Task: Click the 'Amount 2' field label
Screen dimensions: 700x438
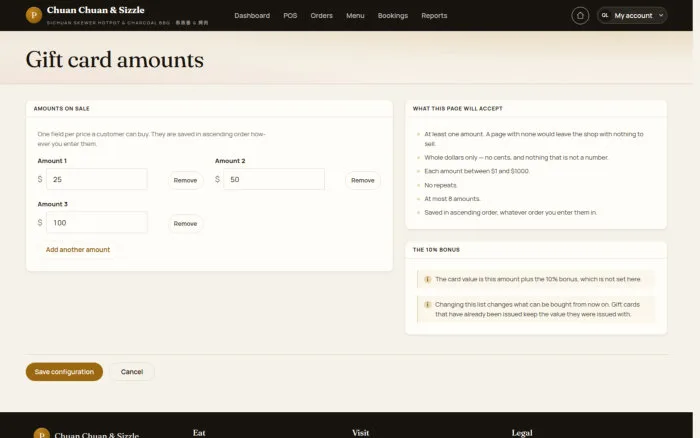Action: [x=230, y=161]
